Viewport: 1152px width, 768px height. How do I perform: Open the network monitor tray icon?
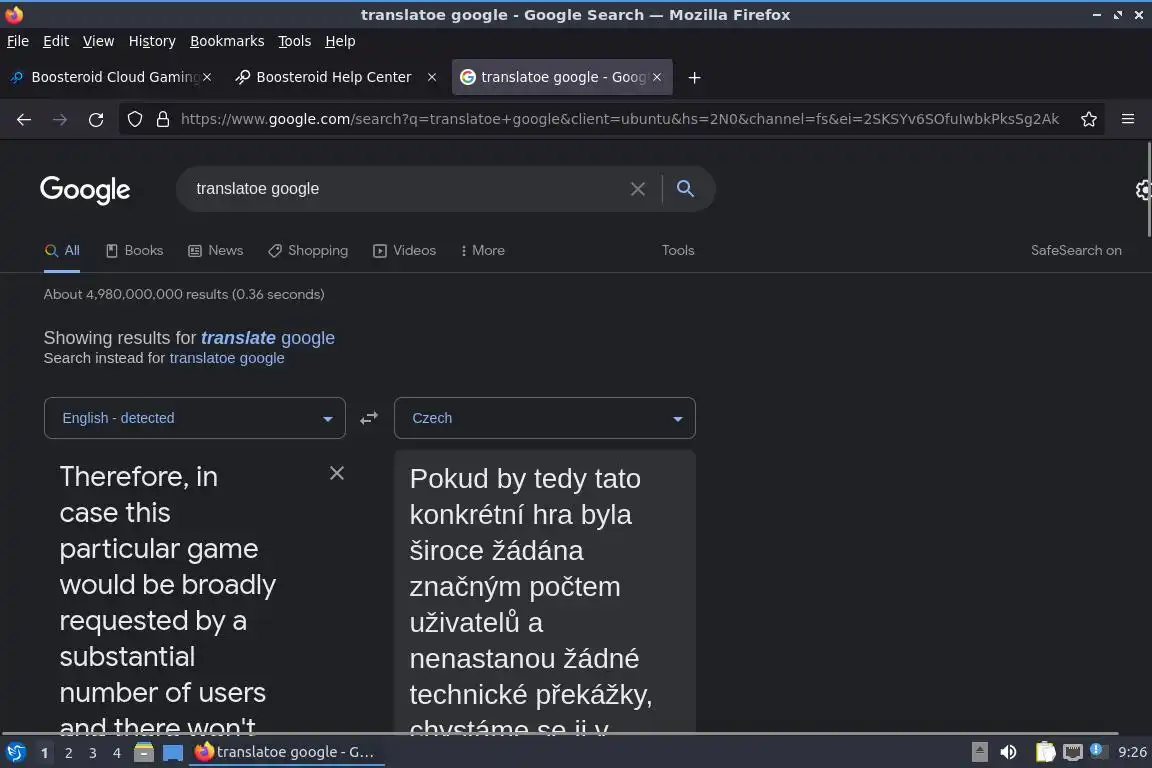1073,753
